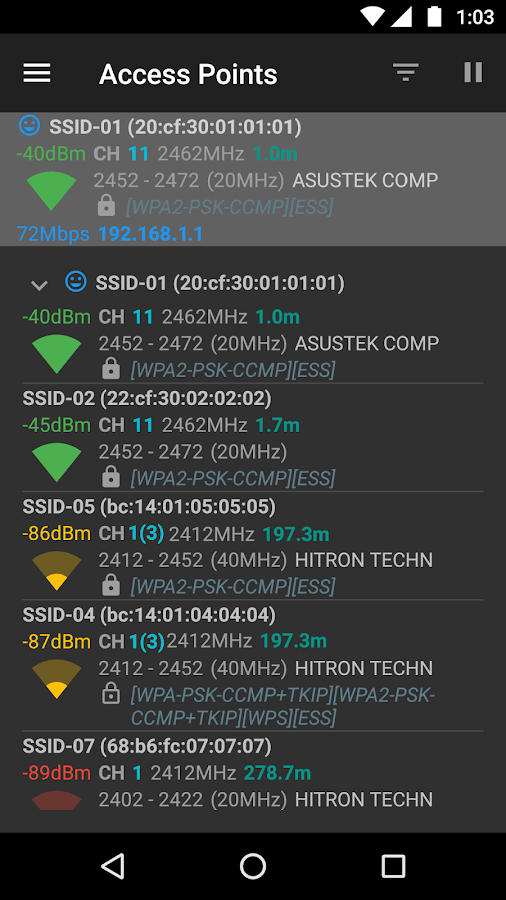Tap the Access Points title
Viewport: 506px width, 900px height.
pyautogui.click(x=188, y=74)
